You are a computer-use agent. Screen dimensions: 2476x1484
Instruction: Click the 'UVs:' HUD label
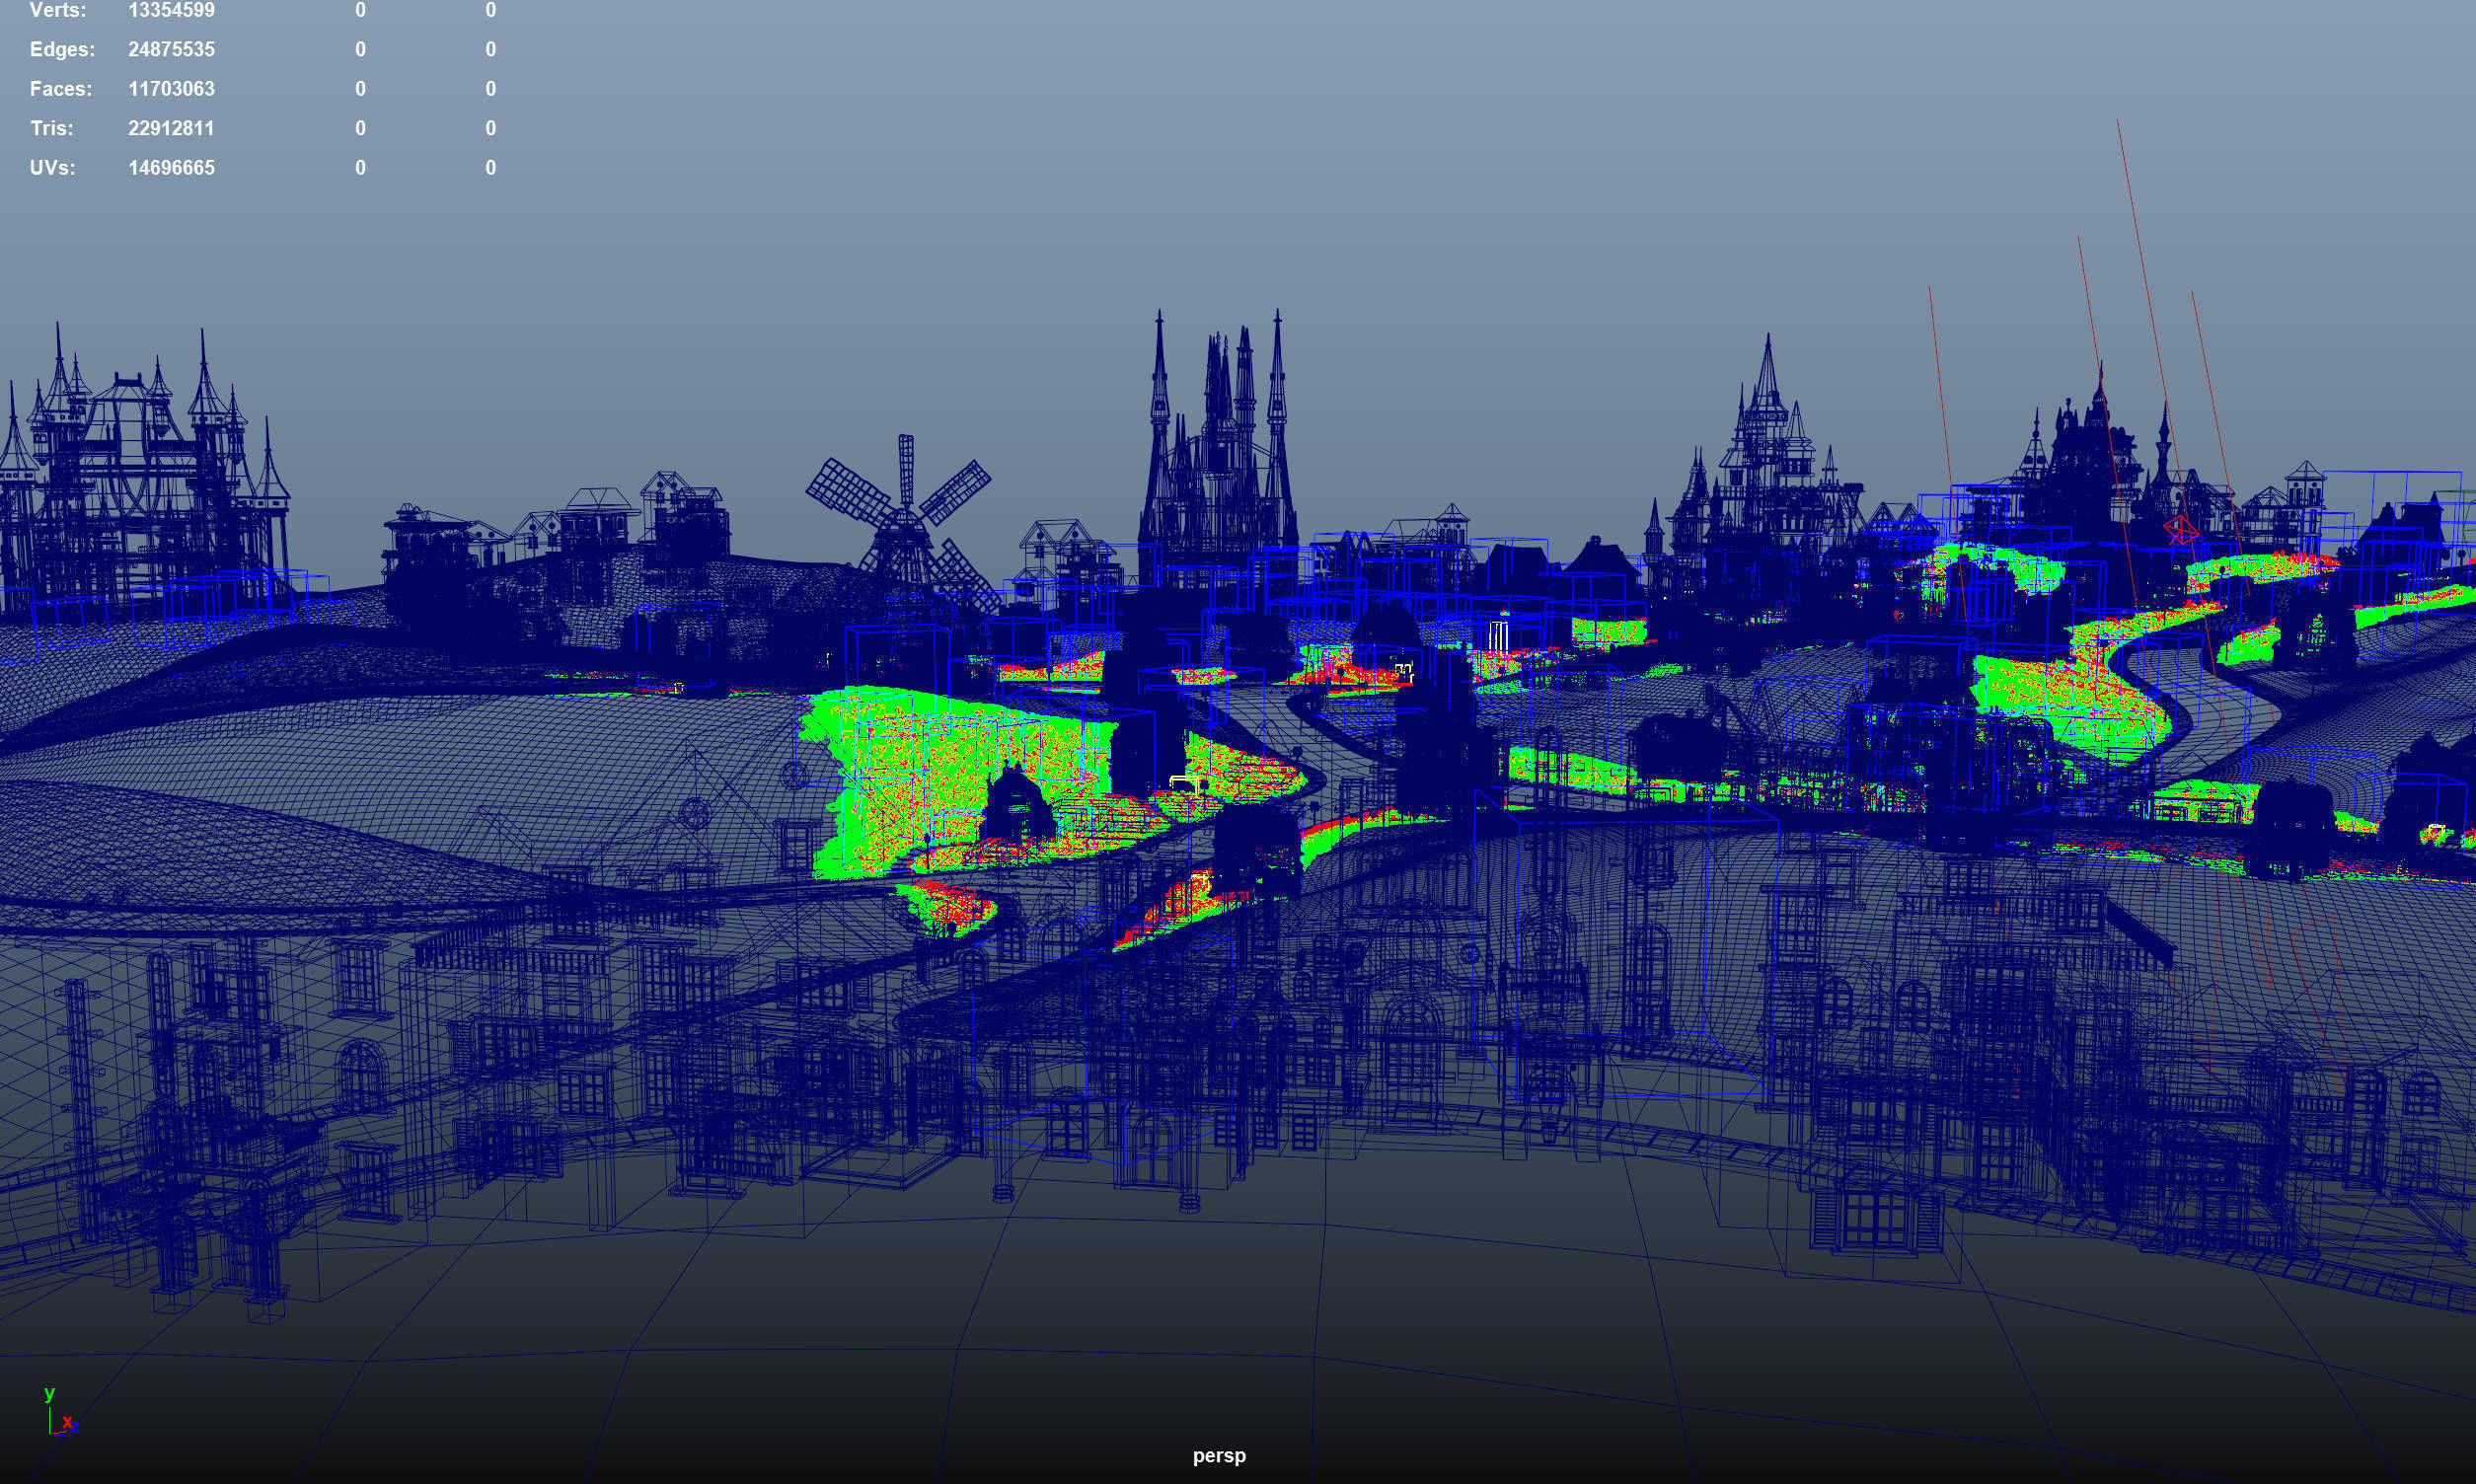(52, 168)
